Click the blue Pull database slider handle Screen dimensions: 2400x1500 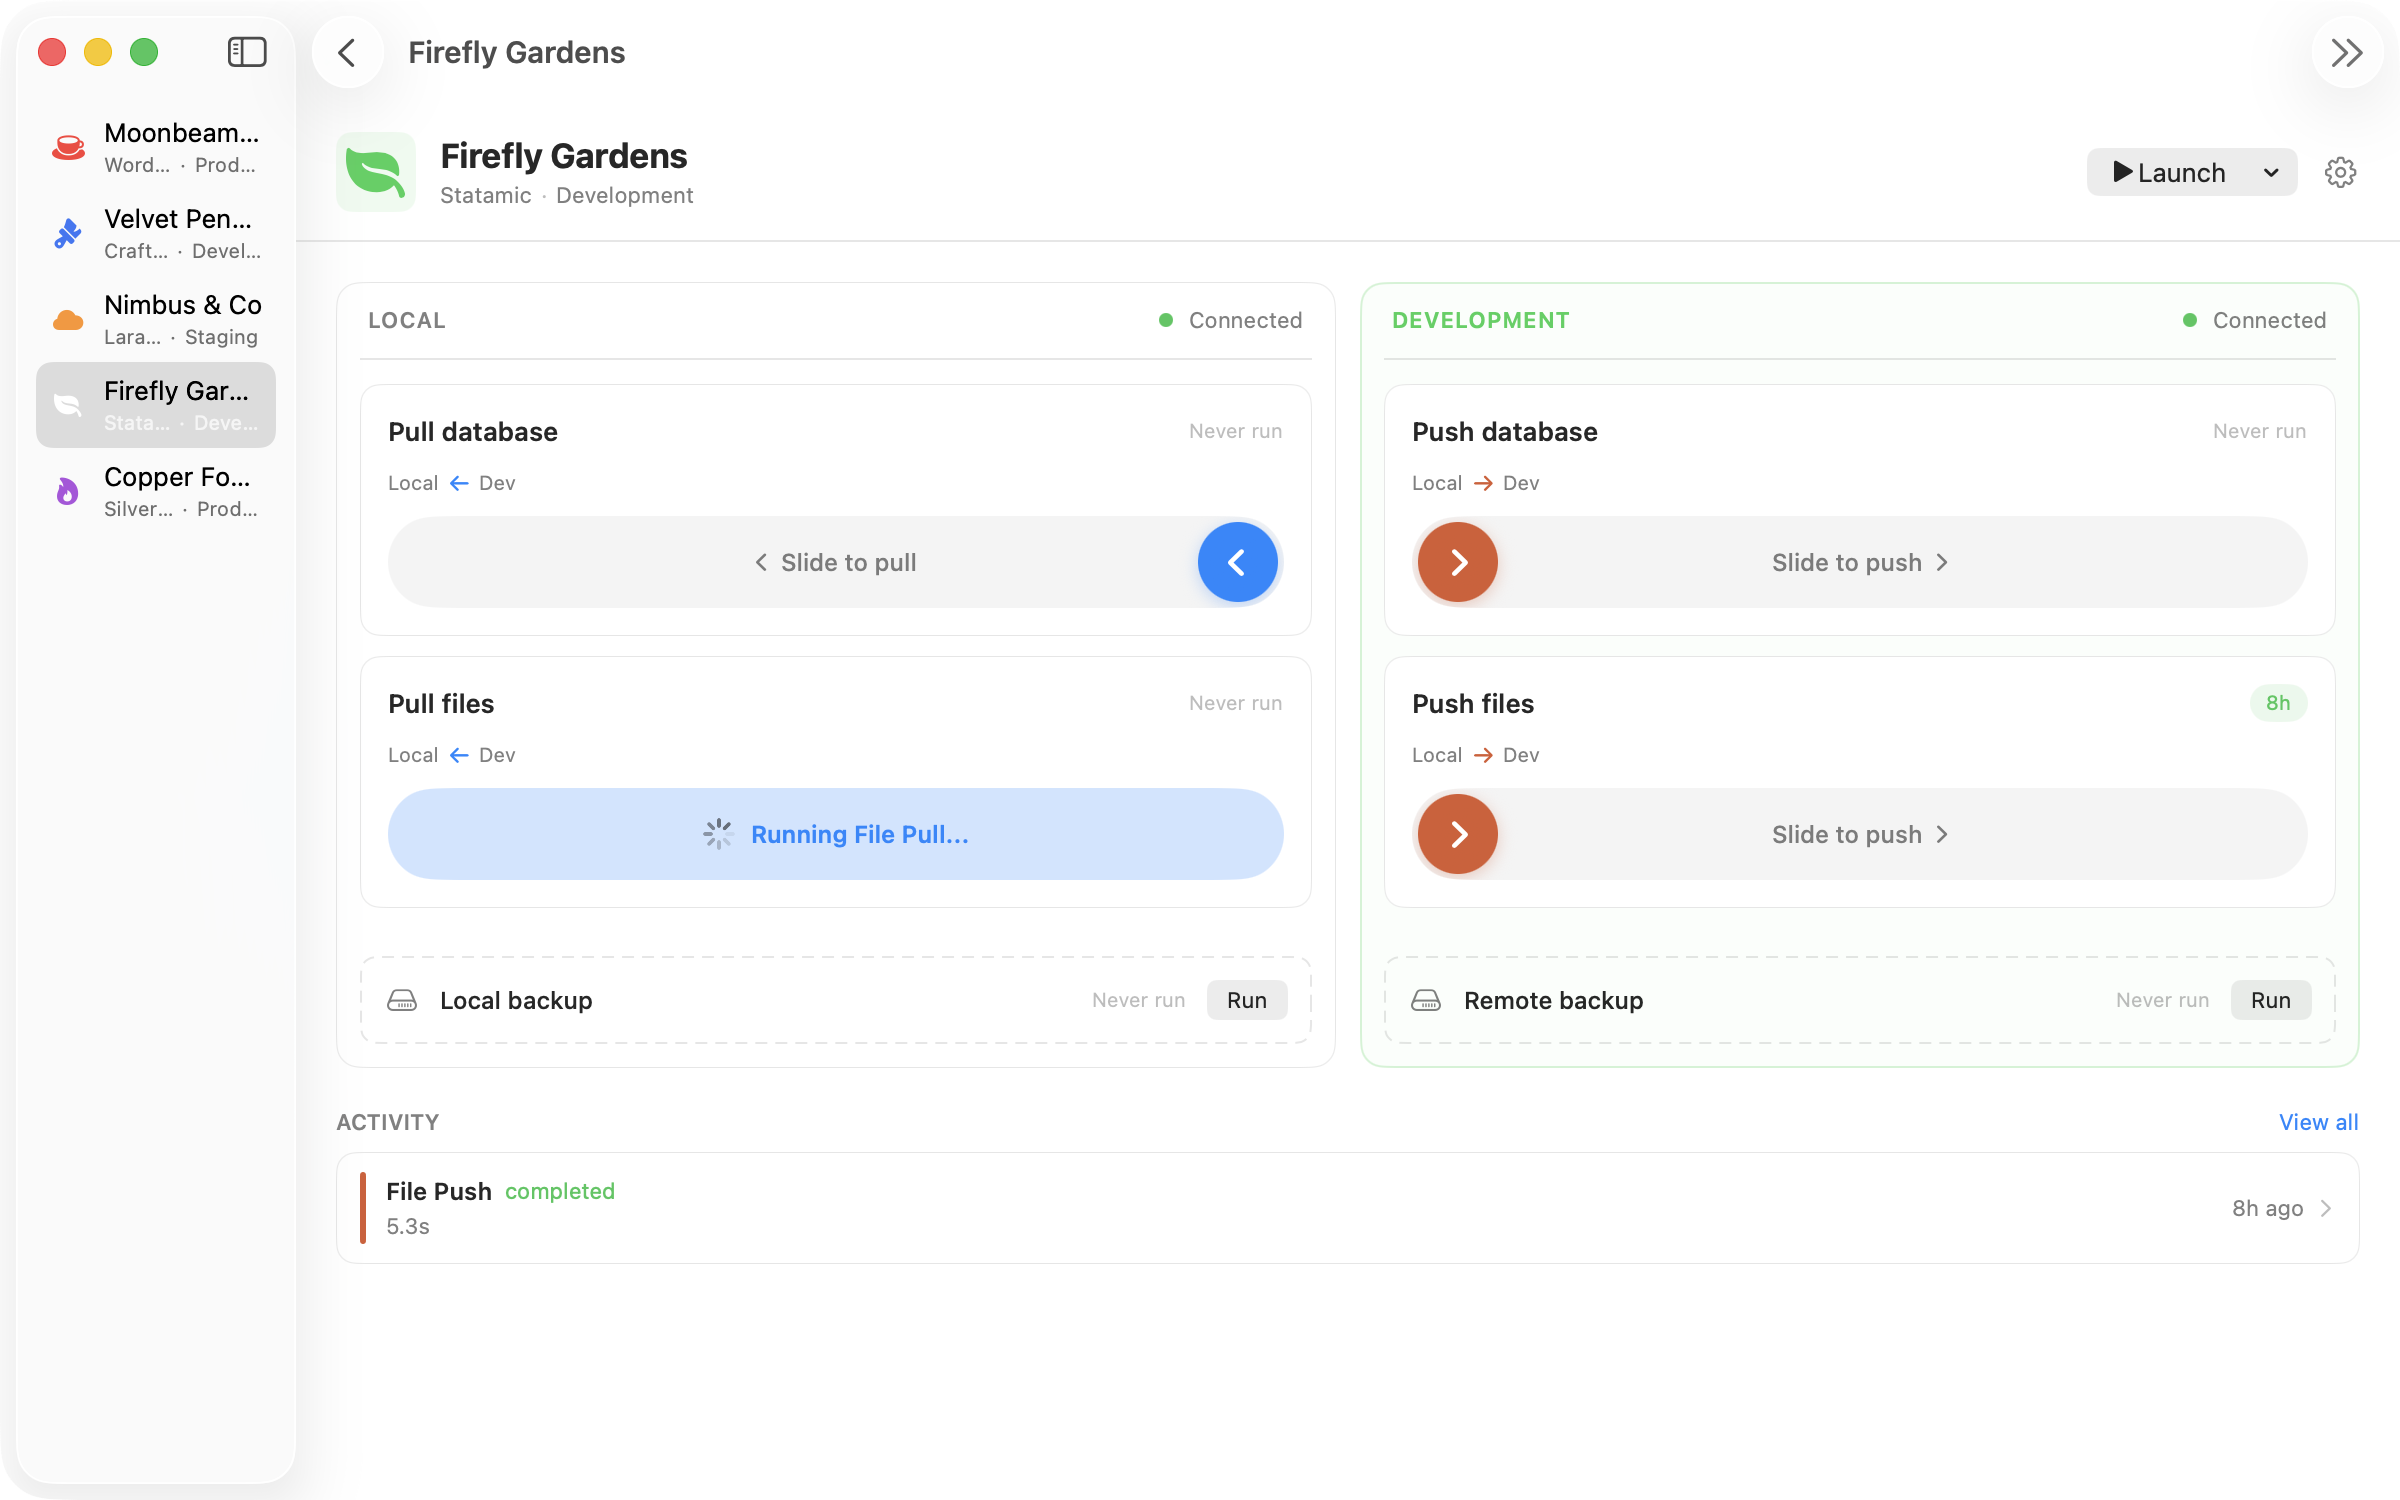click(1237, 562)
